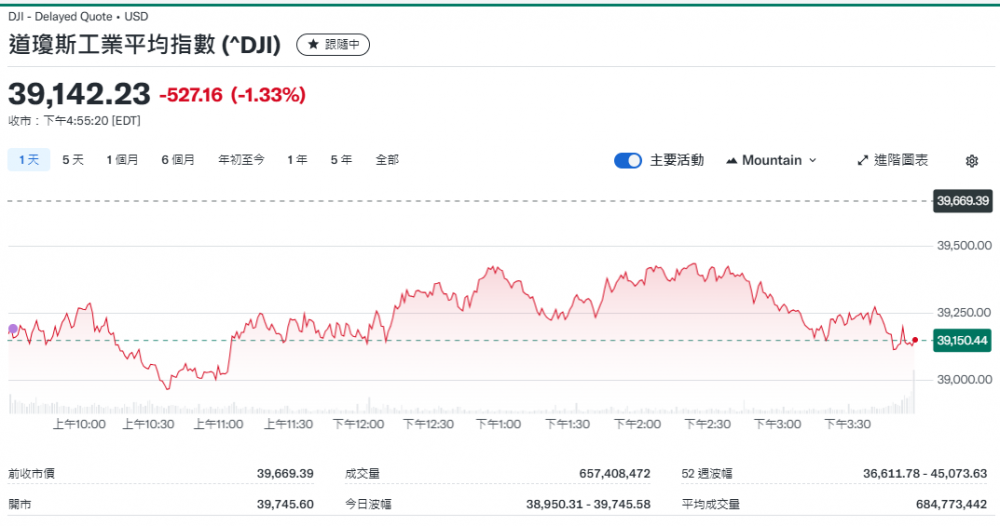Click red current-price dot at chart end
Screen dimensions: 1000x526
tap(914, 341)
